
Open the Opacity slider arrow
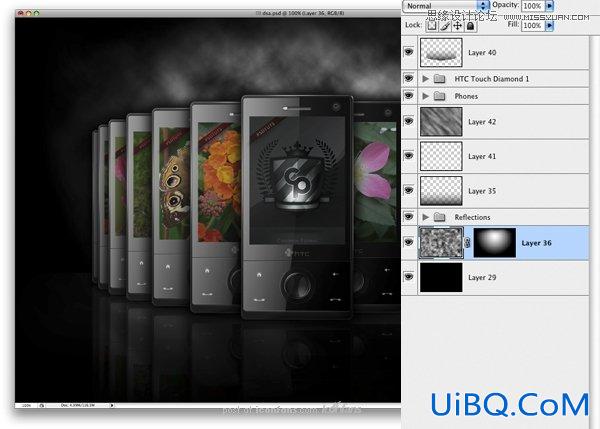(550, 6)
